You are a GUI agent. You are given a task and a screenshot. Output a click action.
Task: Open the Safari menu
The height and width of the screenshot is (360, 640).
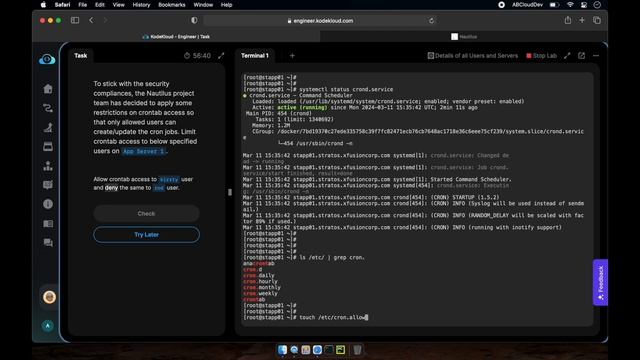click(62, 4)
